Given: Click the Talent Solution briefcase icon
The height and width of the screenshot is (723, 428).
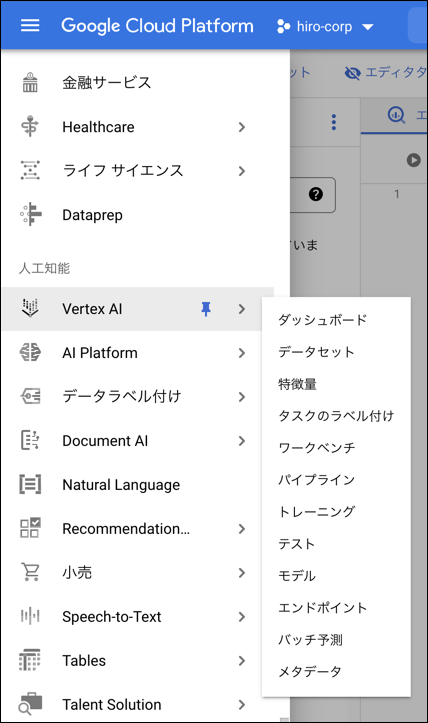Looking at the screenshot, I should 30,704.
